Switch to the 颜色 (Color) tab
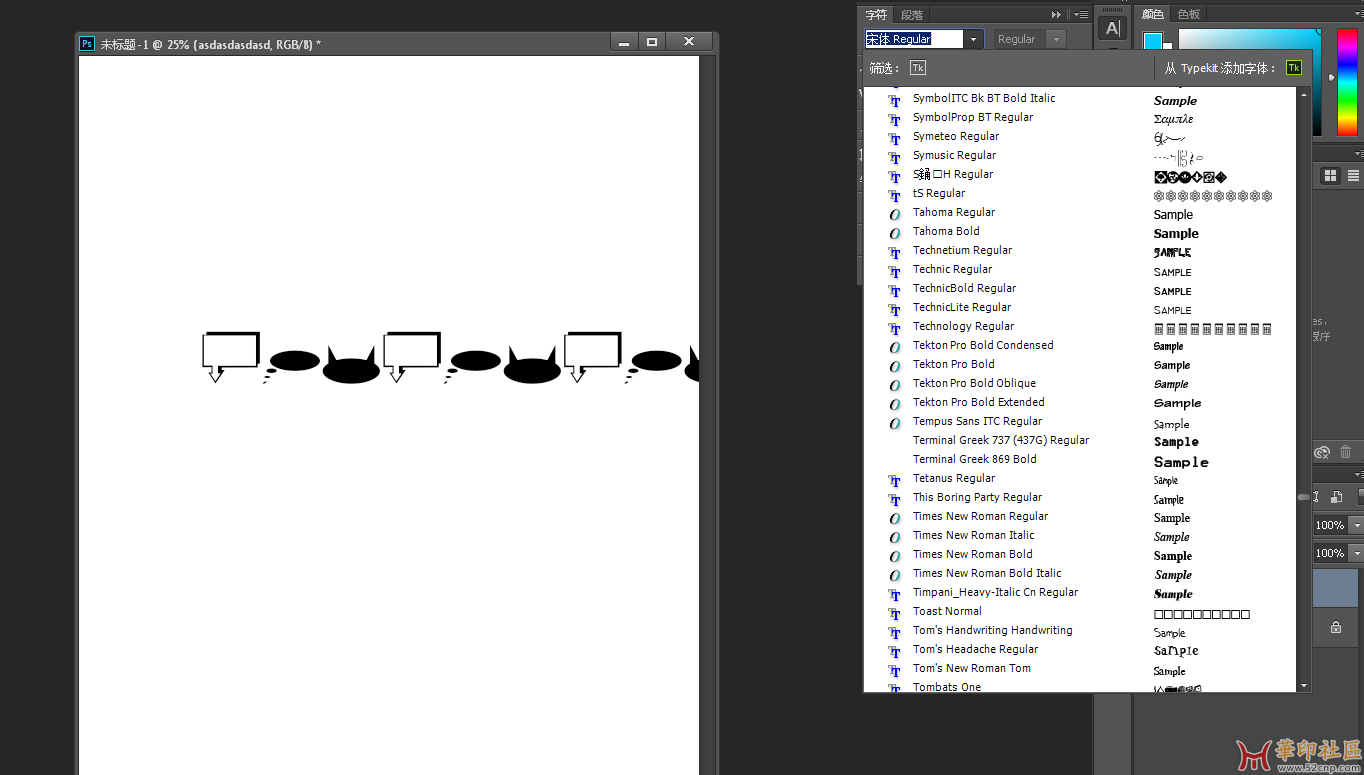 pyautogui.click(x=1153, y=14)
